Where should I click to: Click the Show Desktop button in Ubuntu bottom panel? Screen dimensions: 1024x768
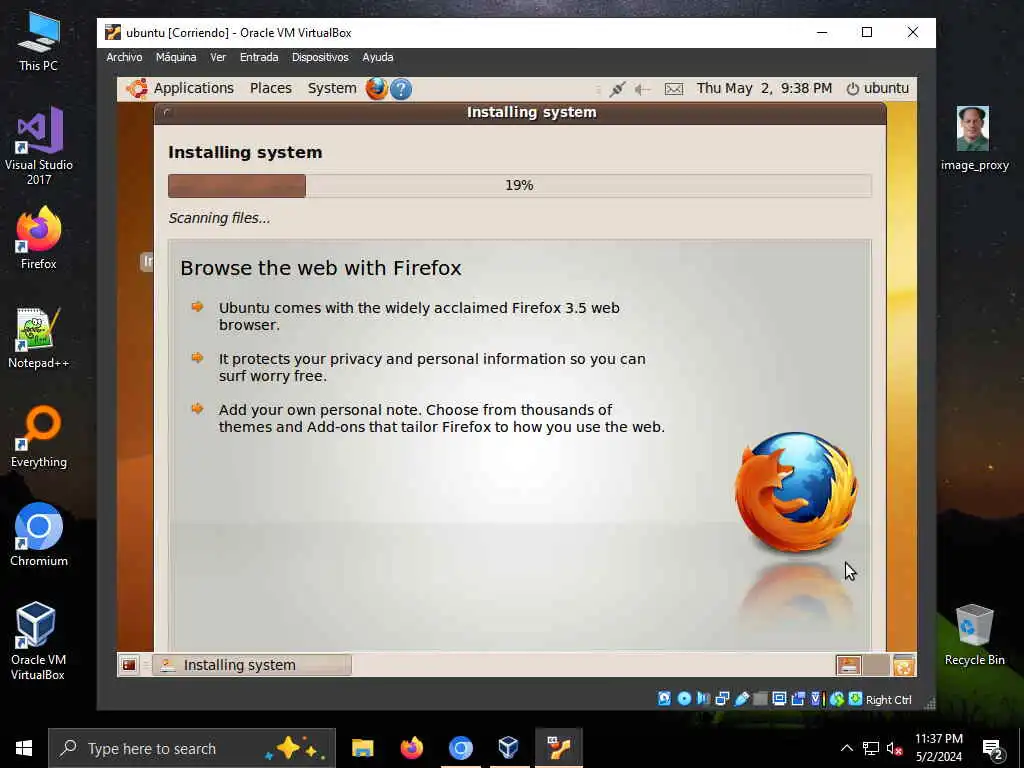[x=129, y=665]
